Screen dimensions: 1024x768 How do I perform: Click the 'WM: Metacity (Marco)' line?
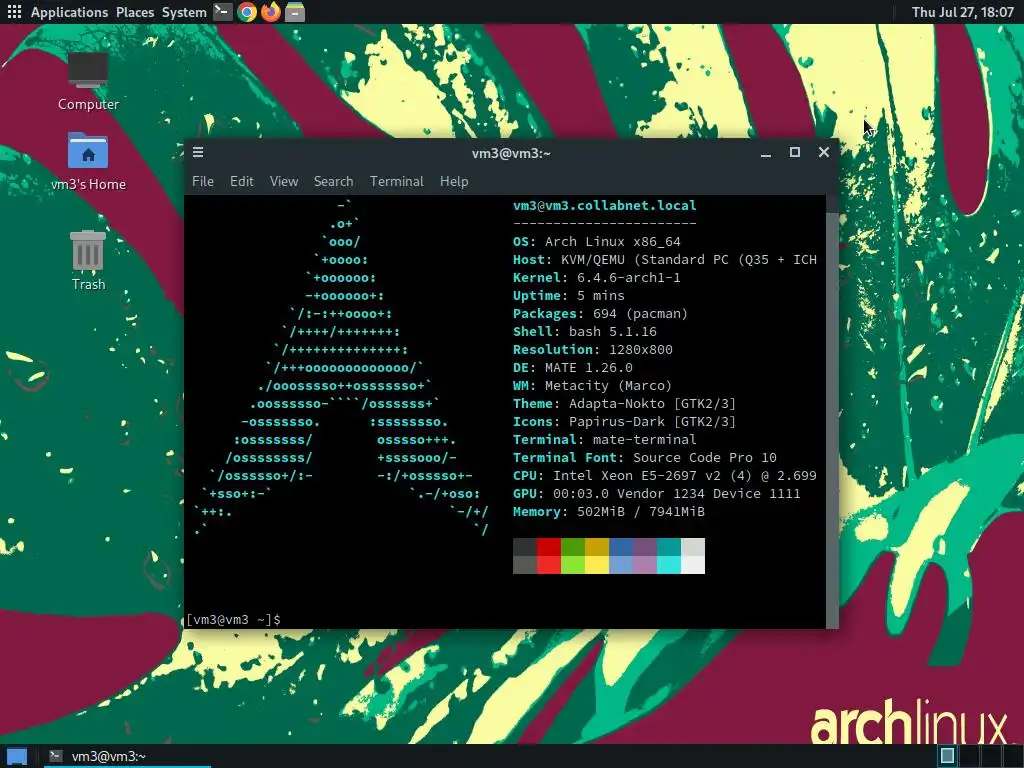592,386
